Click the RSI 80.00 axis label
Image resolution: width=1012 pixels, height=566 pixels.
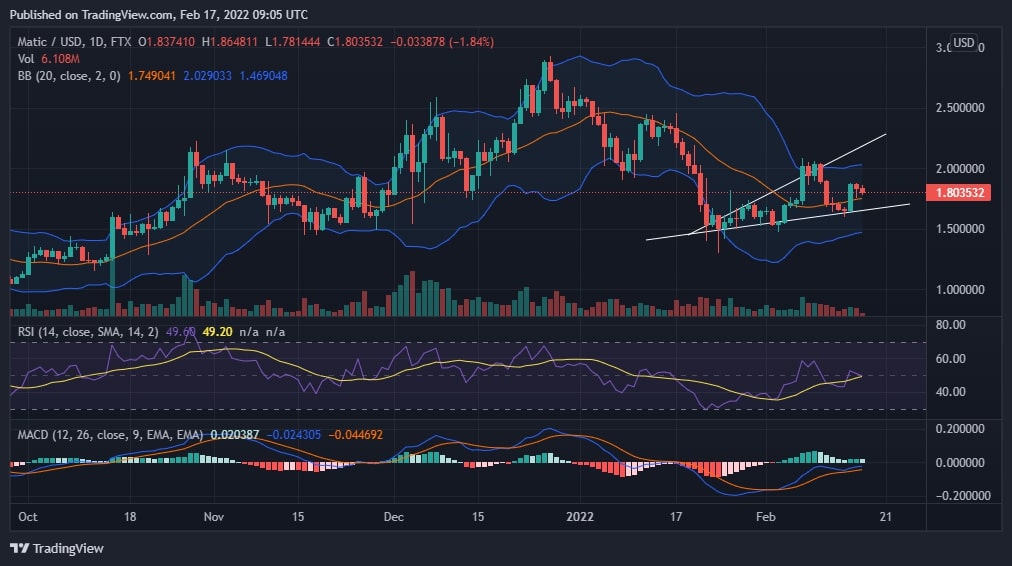[x=951, y=325]
